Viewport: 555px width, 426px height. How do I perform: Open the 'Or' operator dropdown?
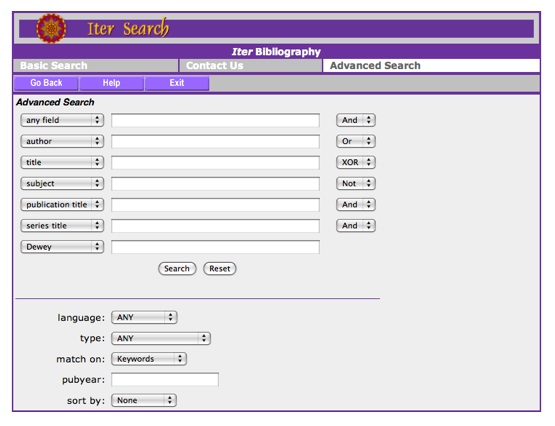(x=356, y=141)
